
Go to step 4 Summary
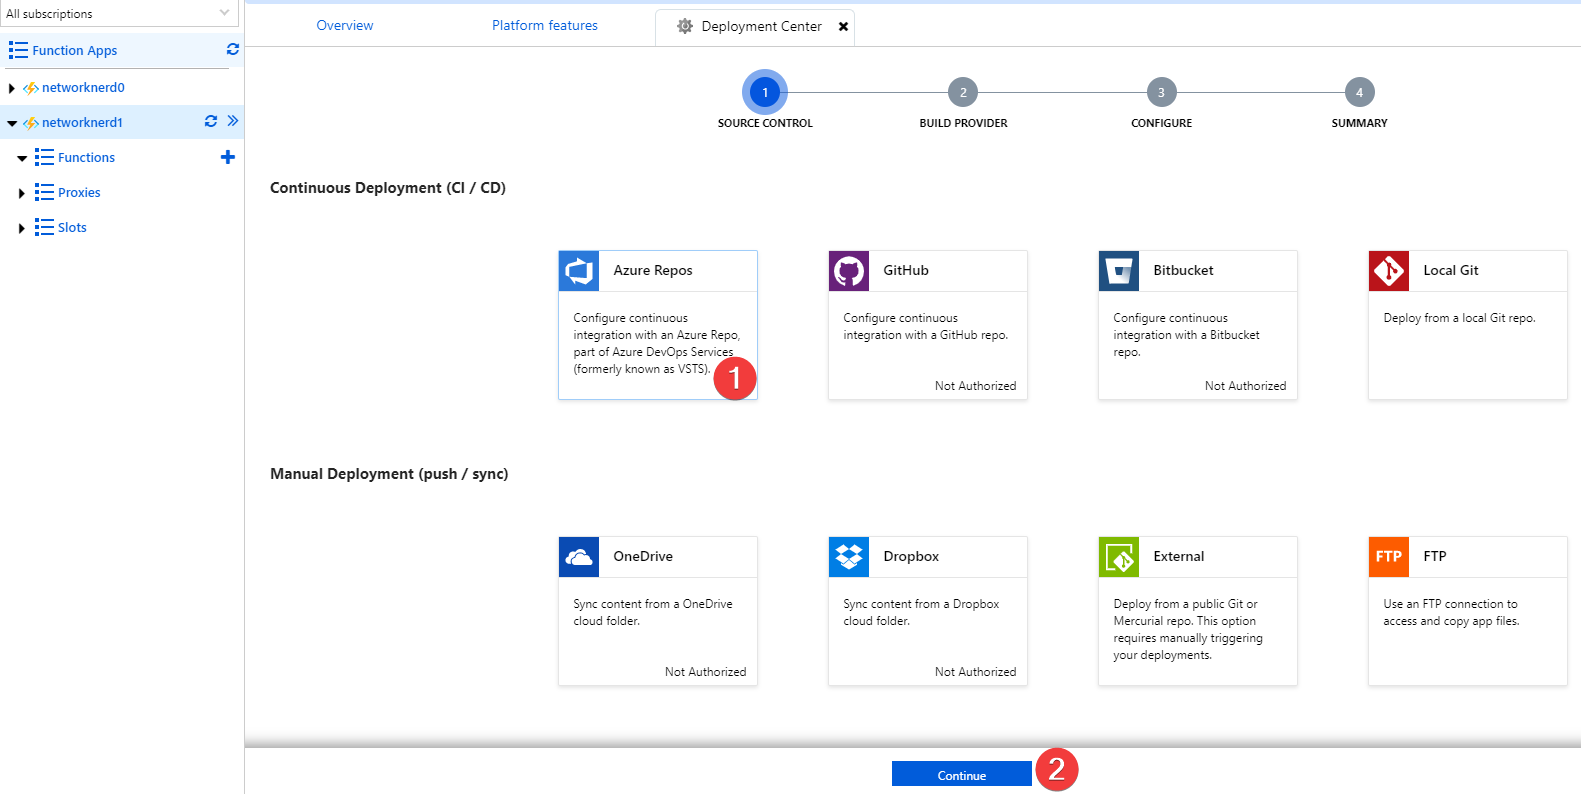(1359, 92)
